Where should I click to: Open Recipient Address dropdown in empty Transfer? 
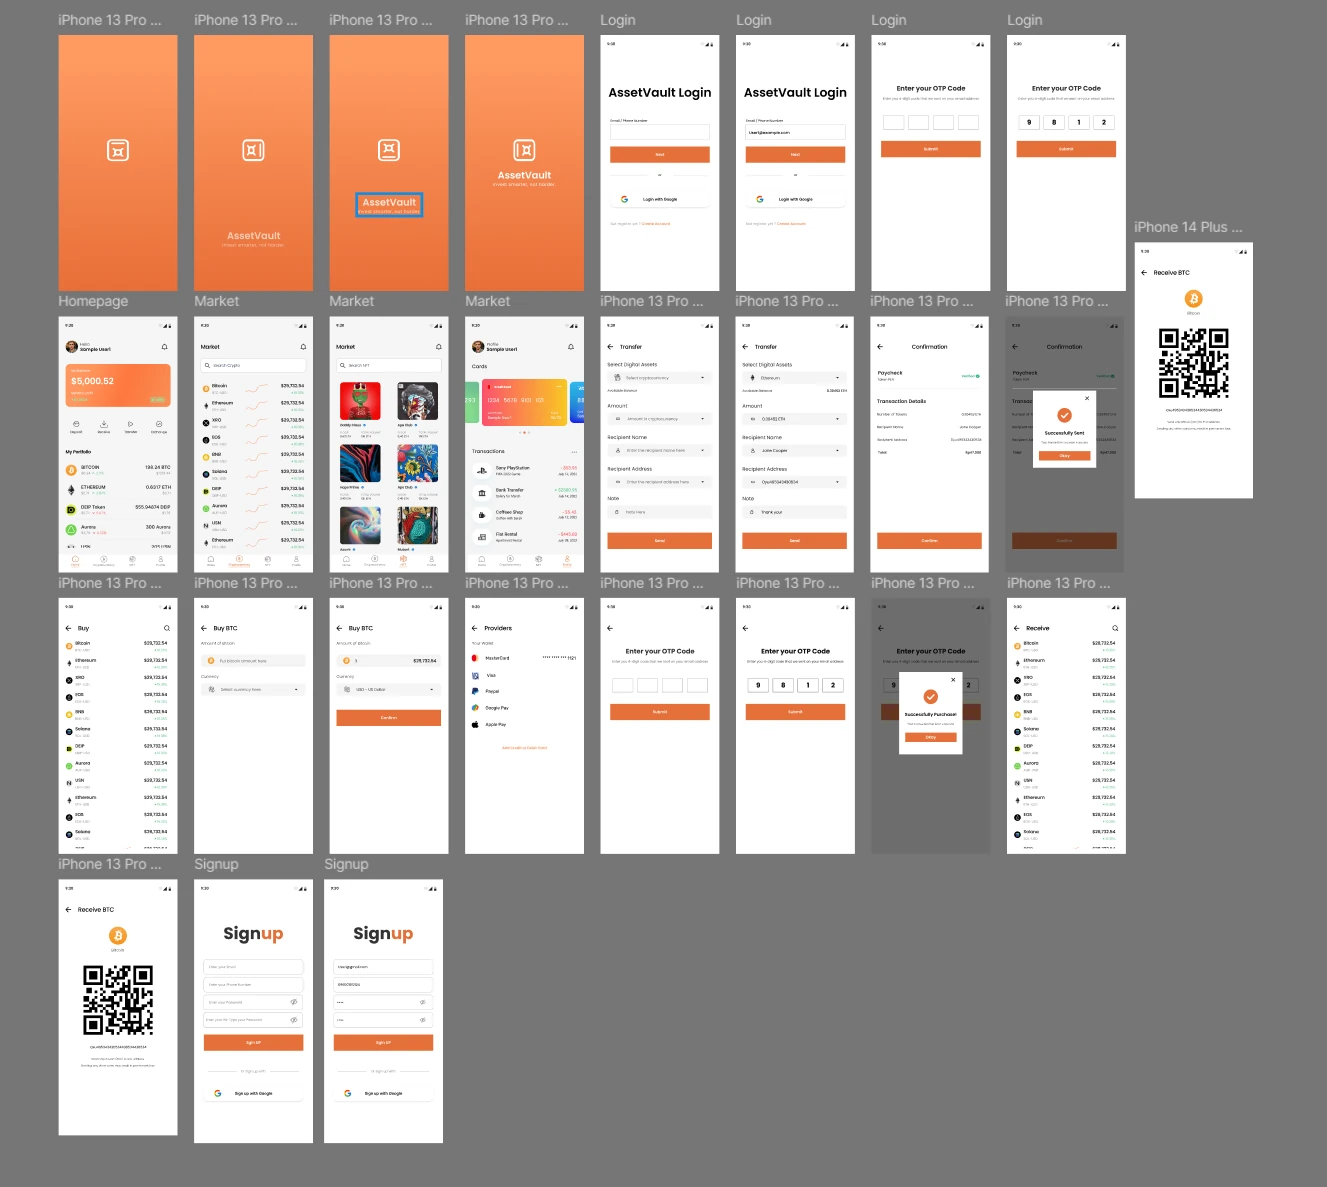pyautogui.click(x=660, y=482)
